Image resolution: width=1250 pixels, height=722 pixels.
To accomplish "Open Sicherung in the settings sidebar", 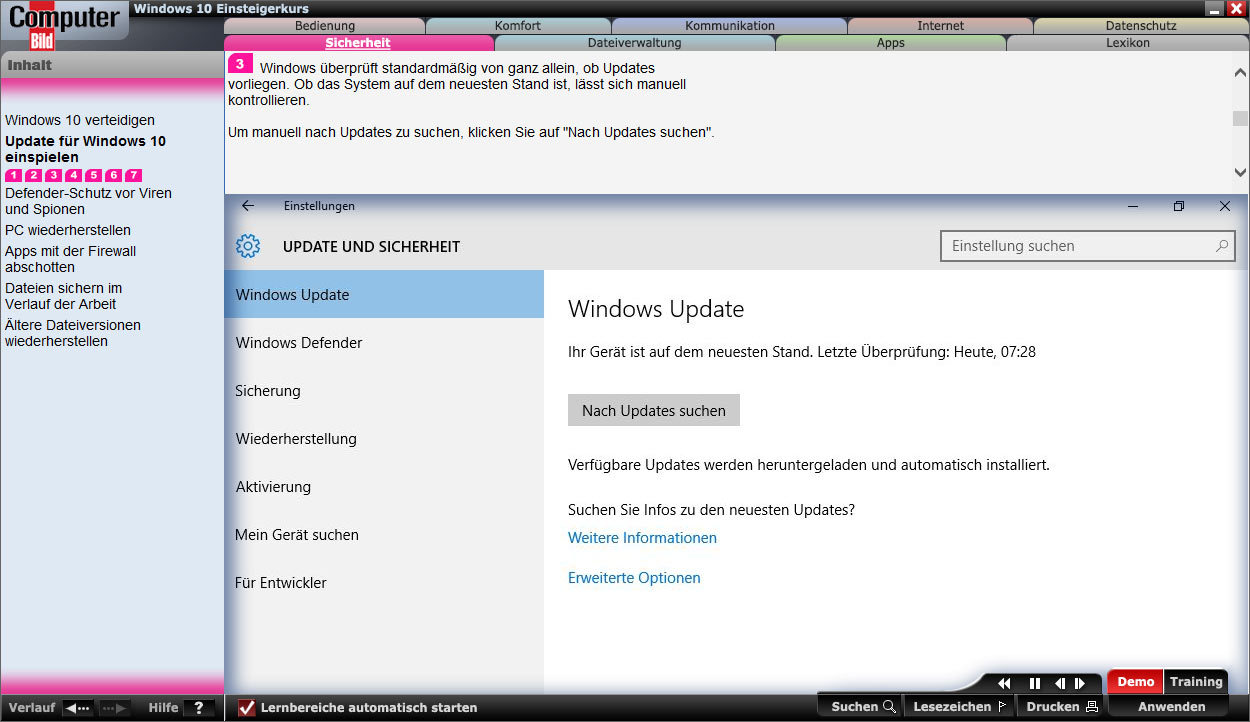I will point(384,391).
